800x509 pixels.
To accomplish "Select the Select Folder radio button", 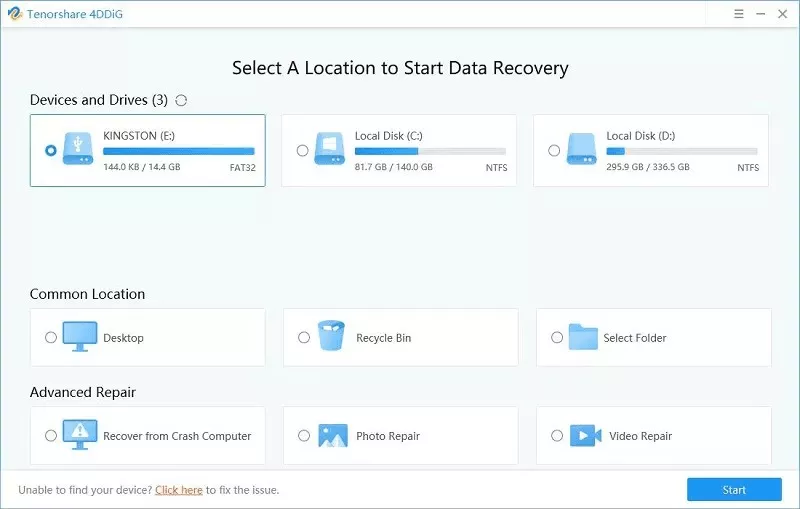I will click(x=557, y=337).
